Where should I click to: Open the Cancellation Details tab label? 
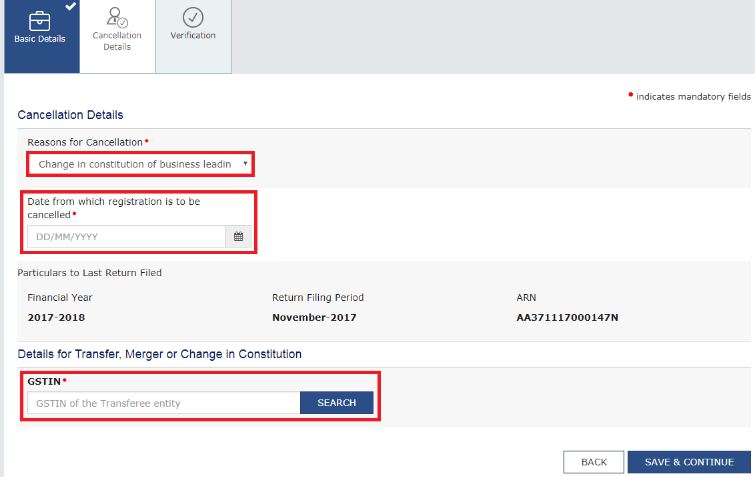pos(117,41)
